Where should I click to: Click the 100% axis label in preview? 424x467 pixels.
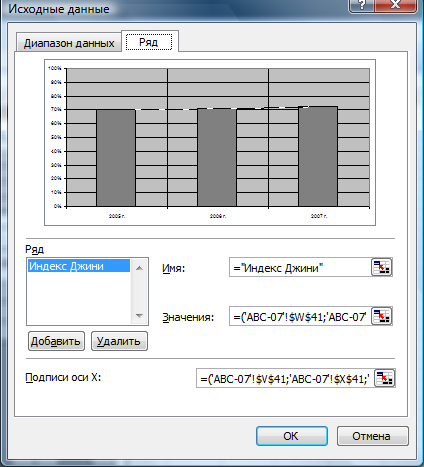click(x=55, y=68)
